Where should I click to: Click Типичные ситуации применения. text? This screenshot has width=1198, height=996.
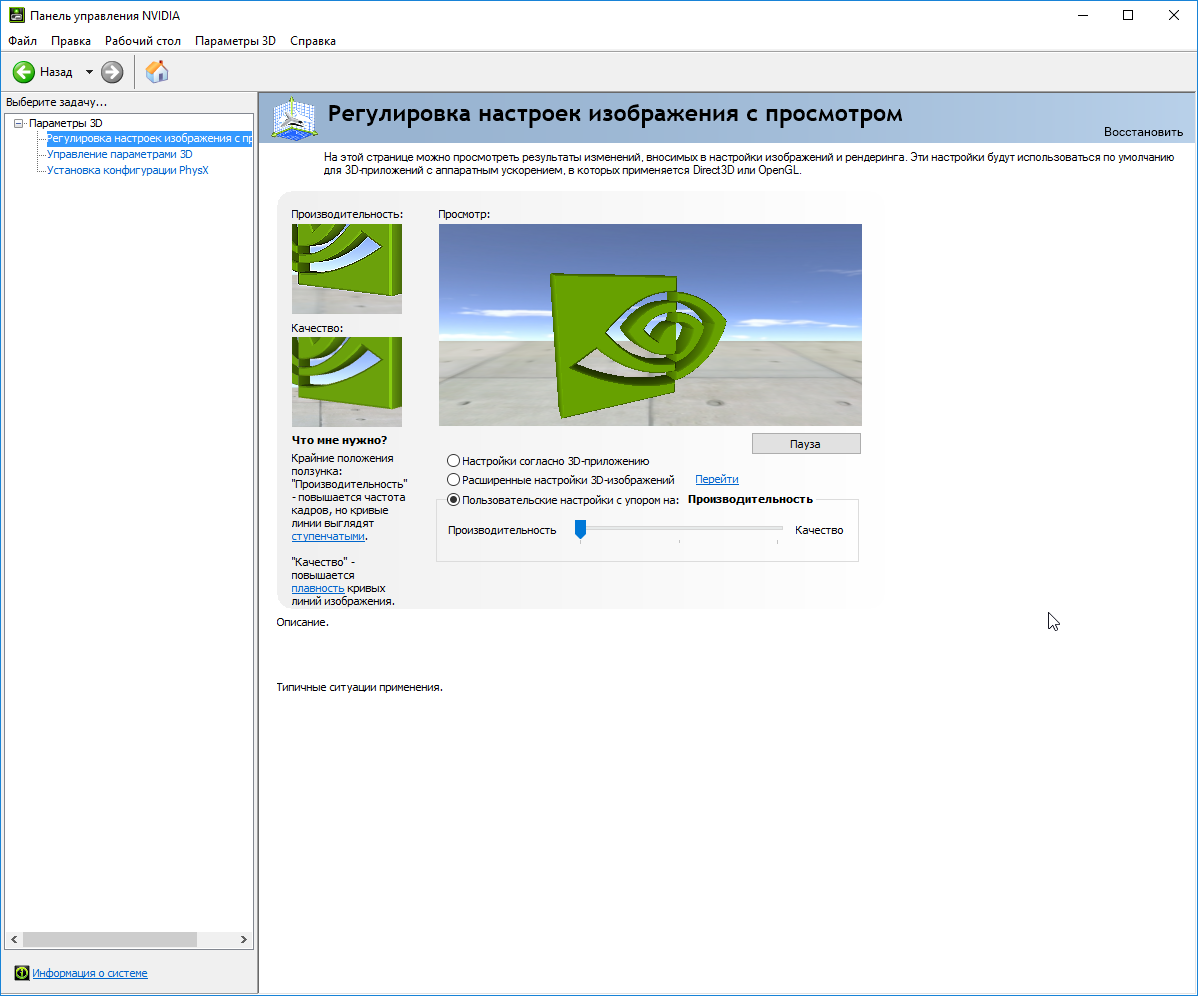point(359,687)
